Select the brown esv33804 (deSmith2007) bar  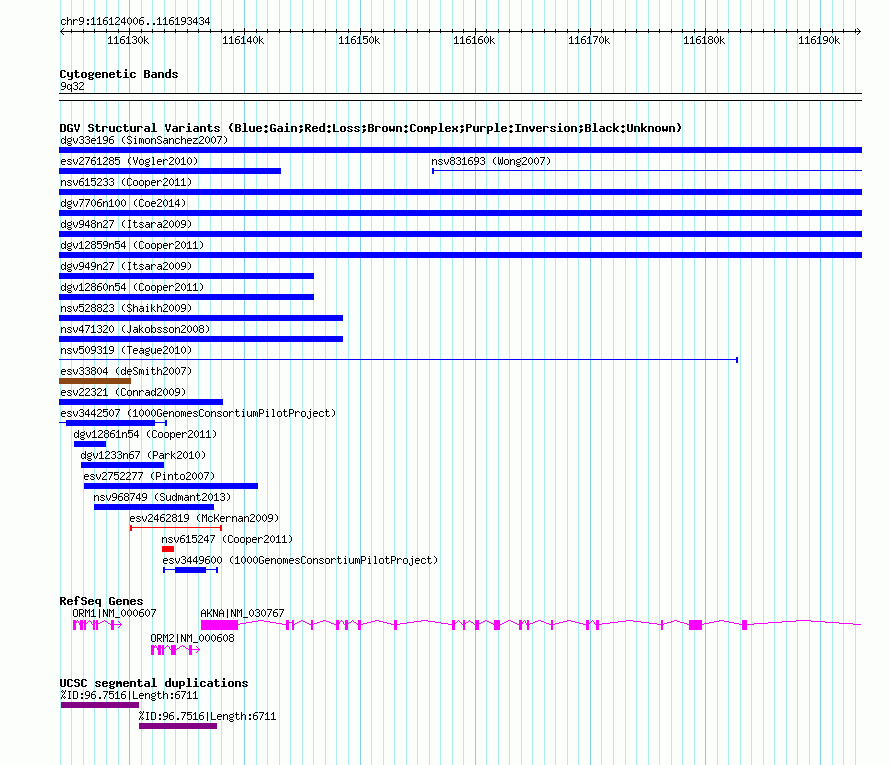95,381
